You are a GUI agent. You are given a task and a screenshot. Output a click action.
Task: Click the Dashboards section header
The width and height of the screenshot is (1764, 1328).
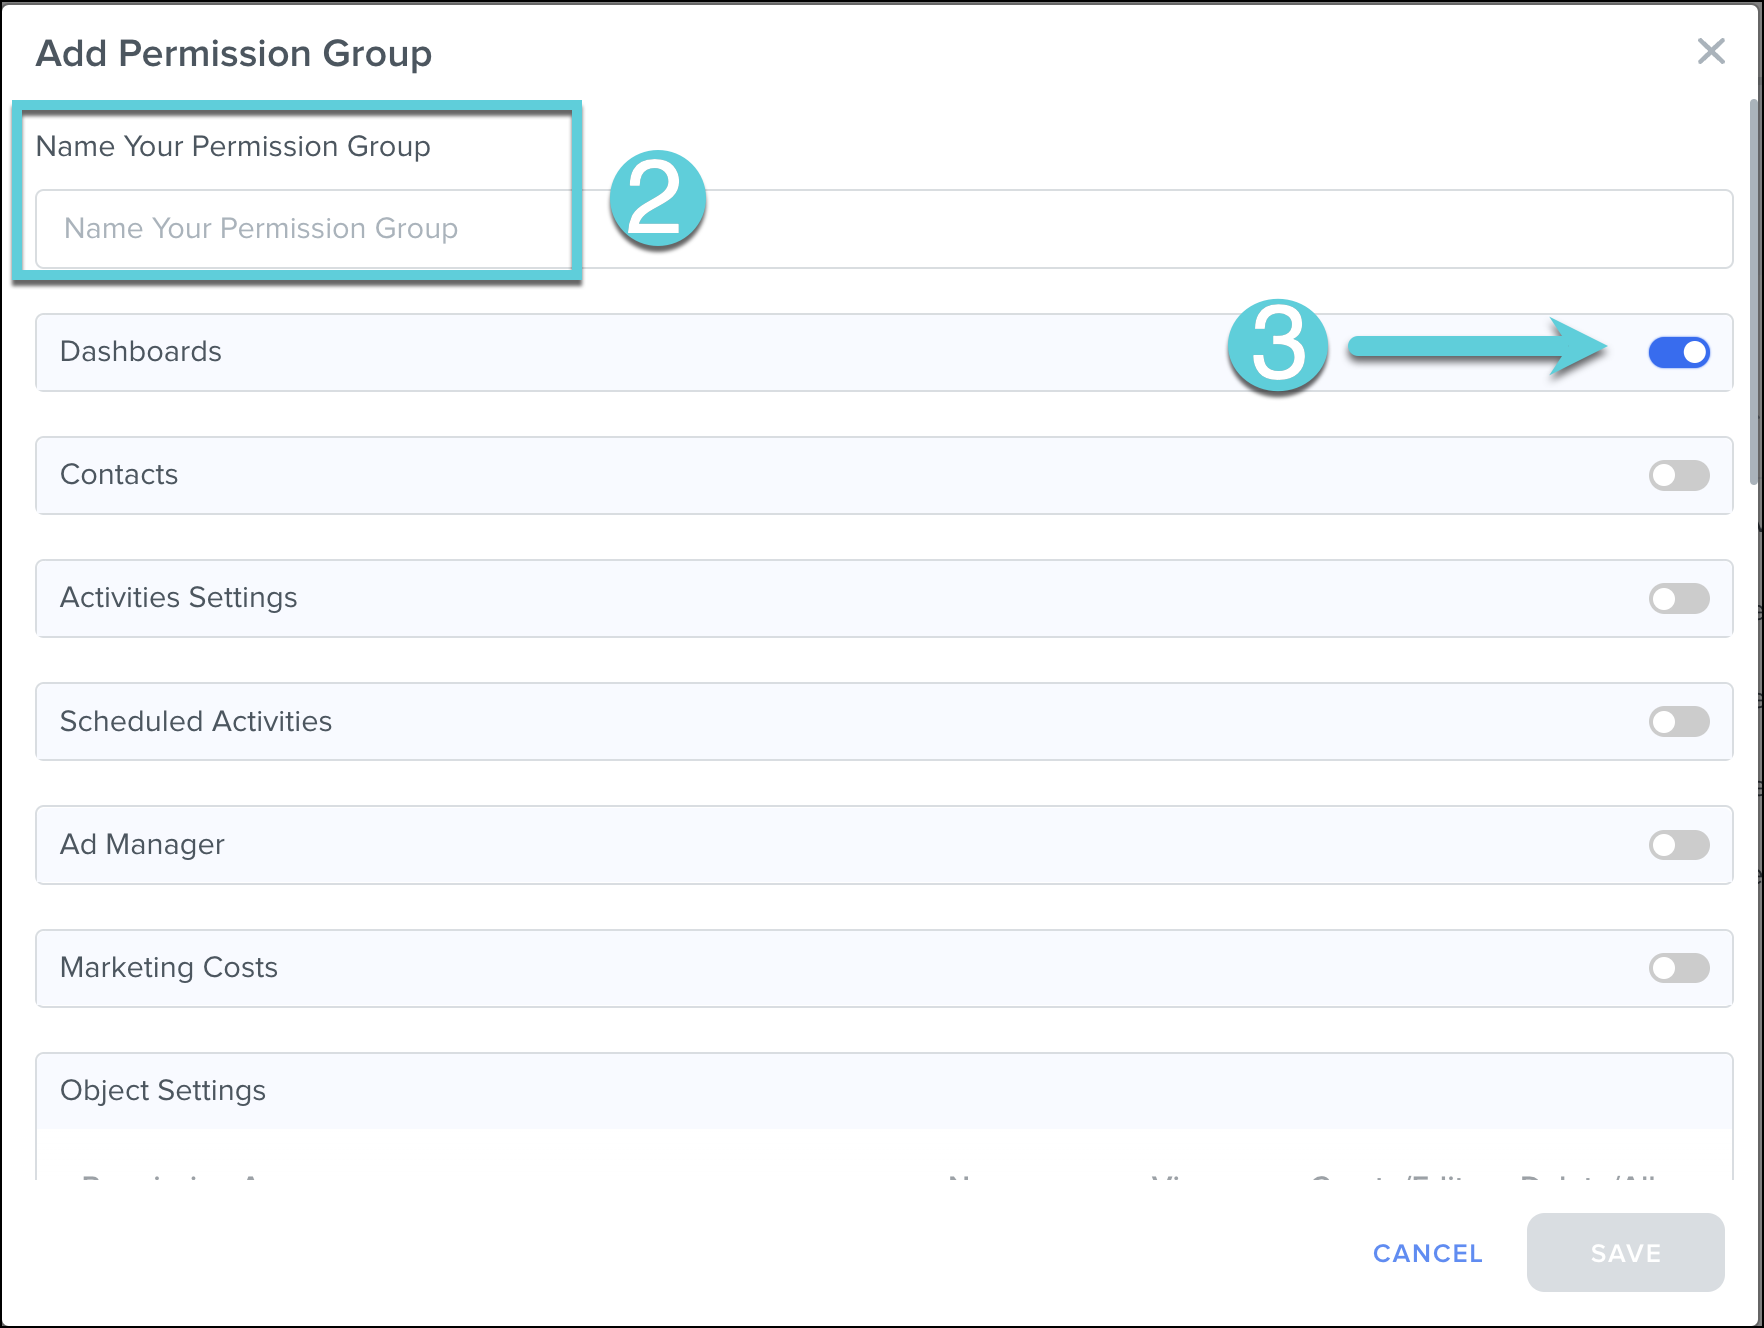[140, 352]
